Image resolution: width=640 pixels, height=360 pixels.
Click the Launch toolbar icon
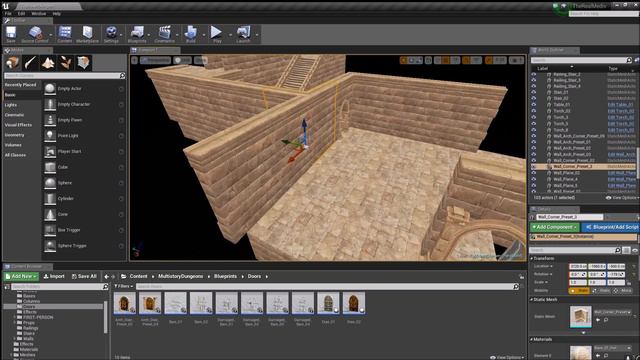tap(243, 34)
